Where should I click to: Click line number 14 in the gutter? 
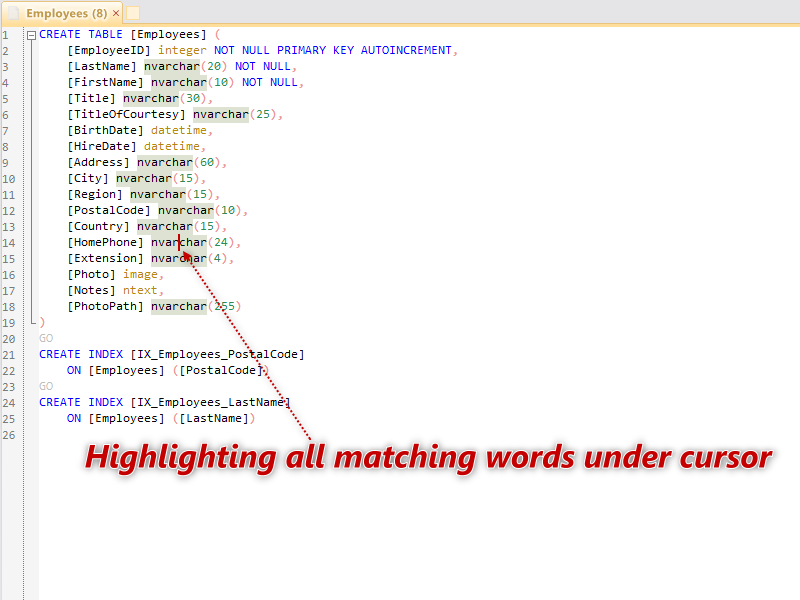tap(9, 243)
